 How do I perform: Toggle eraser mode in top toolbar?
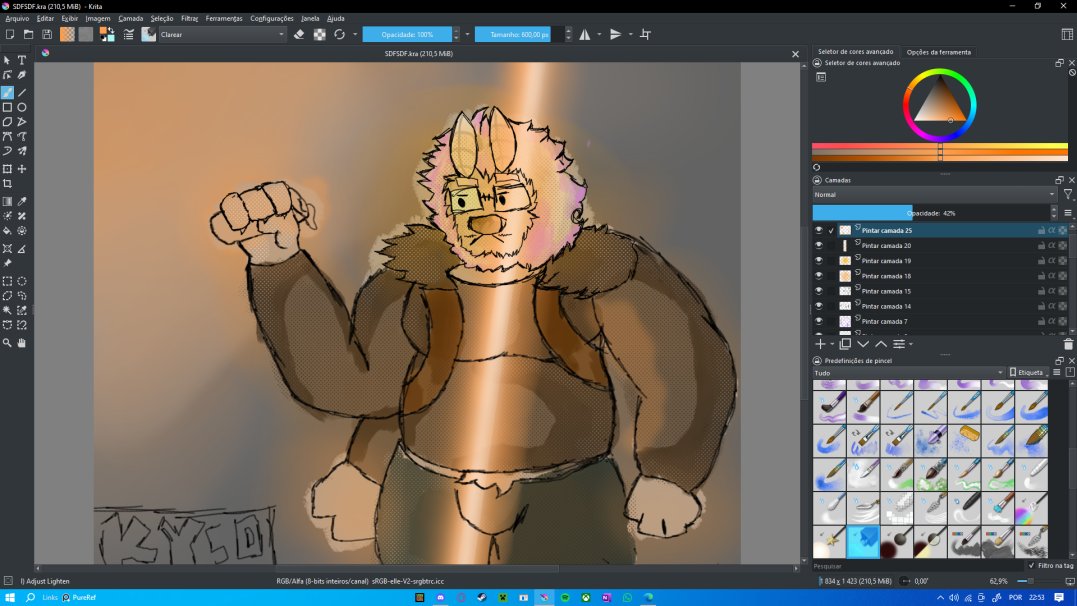click(299, 34)
